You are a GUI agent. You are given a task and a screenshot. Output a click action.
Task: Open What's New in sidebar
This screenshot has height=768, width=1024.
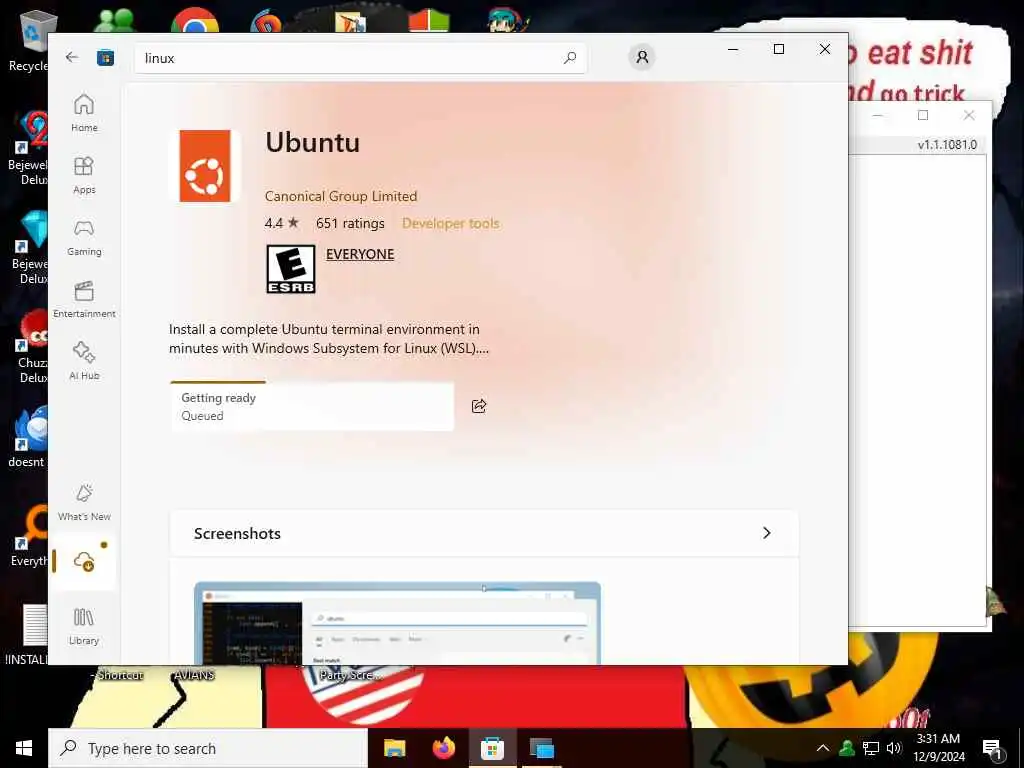click(x=84, y=502)
